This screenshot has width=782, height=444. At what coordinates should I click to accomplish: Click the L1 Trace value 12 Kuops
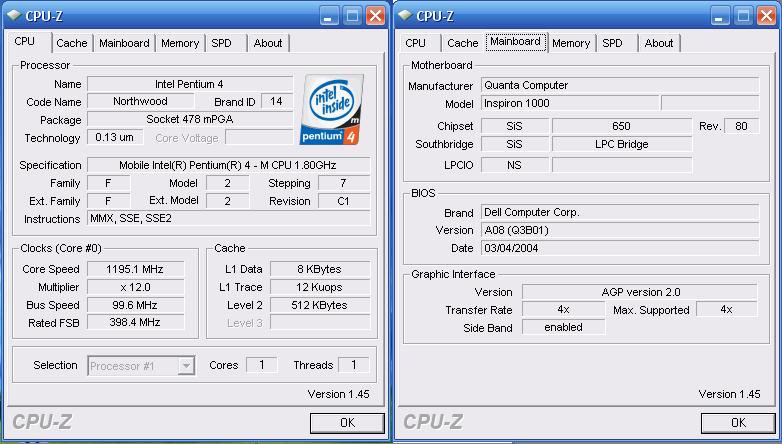[x=320, y=287]
